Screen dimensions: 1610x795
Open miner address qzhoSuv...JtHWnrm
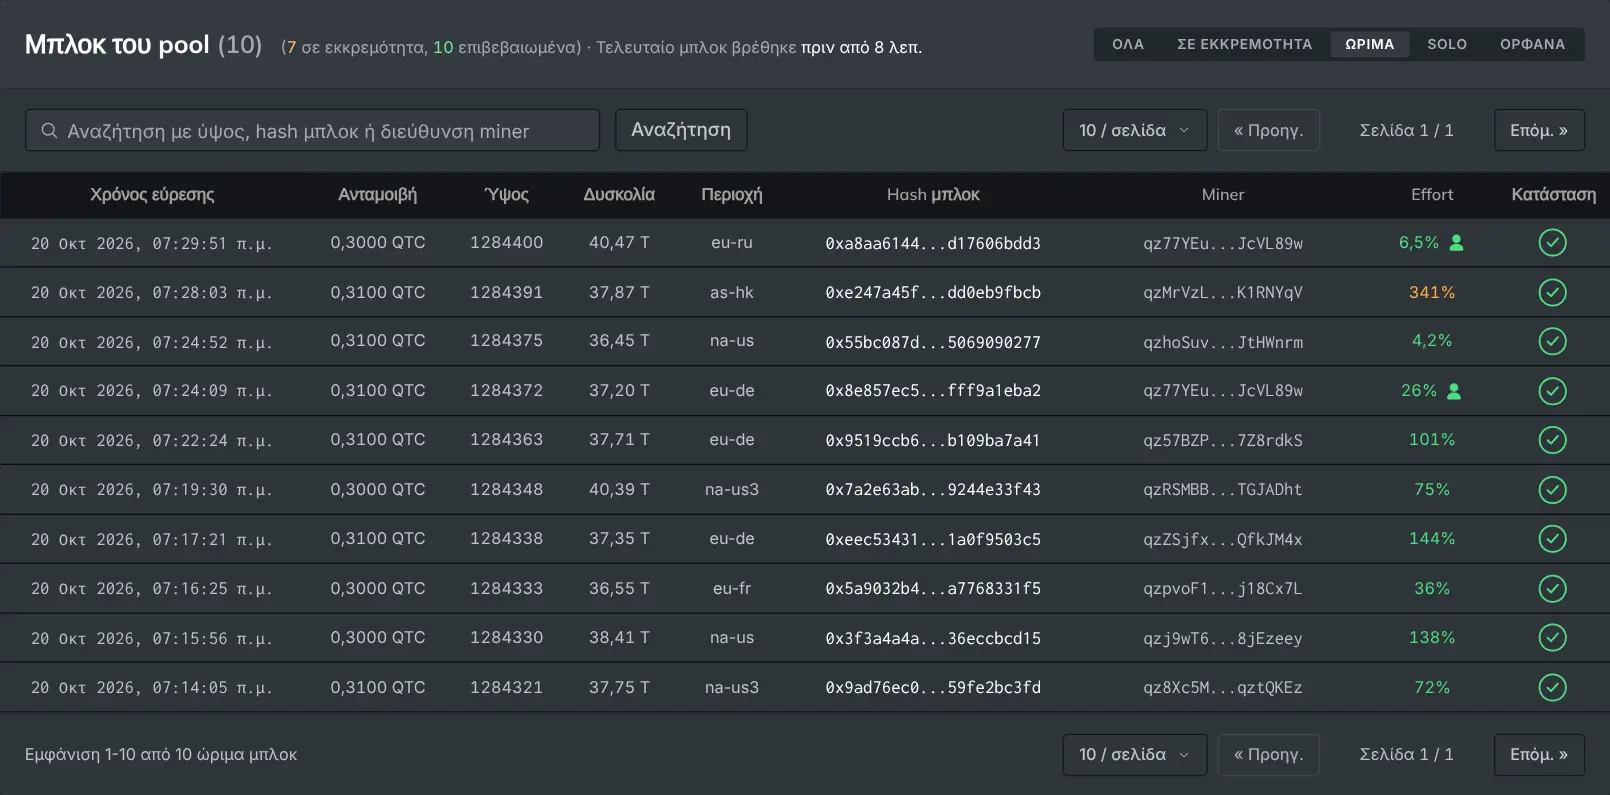1223,342
